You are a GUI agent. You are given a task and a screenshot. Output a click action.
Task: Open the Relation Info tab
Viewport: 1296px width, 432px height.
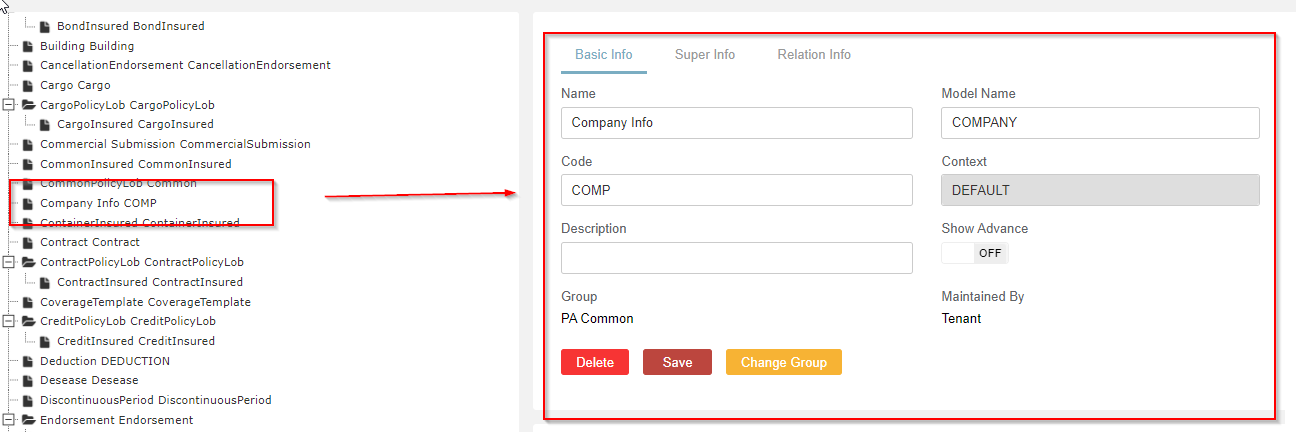coord(814,55)
